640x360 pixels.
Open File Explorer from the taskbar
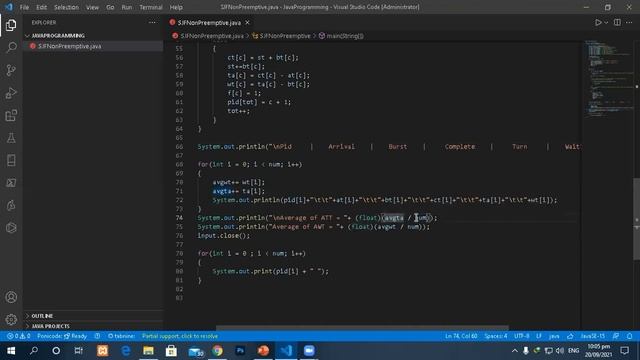[x=148, y=351]
